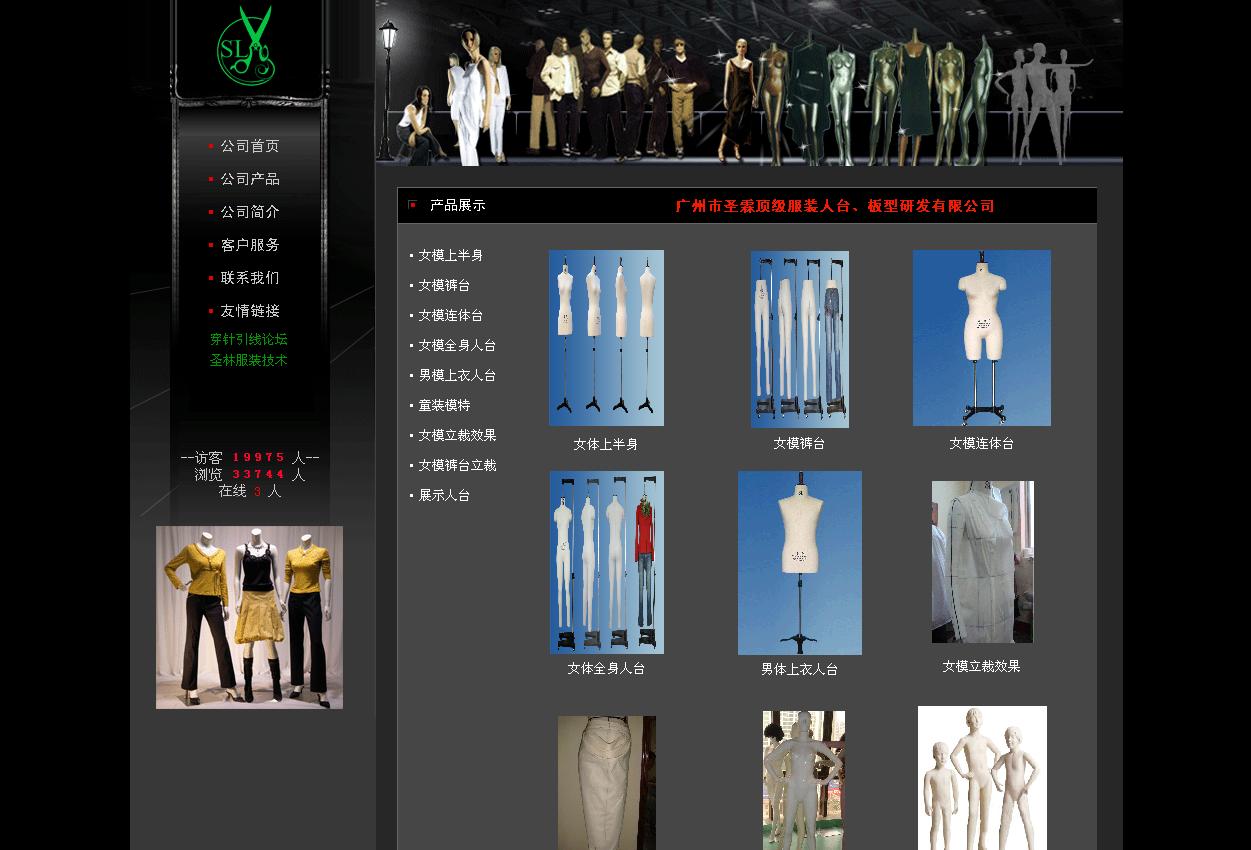1251x850 pixels.
Task: Open the 穿针引线论坛 green link
Action: click(248, 339)
